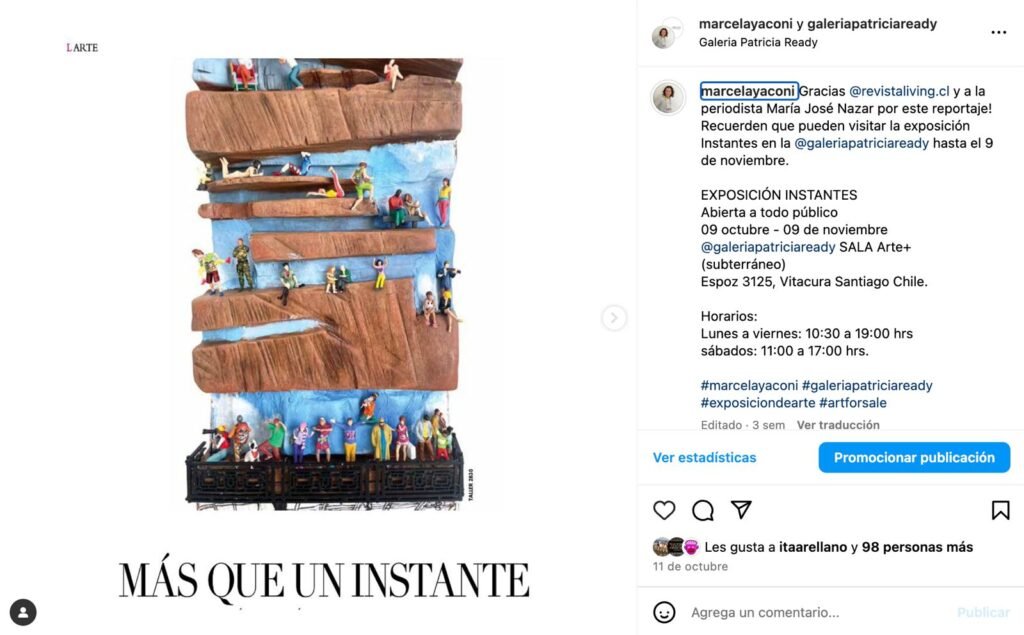Click Promocionar publicación button
The image size is (1024, 635).
pyautogui.click(x=914, y=457)
